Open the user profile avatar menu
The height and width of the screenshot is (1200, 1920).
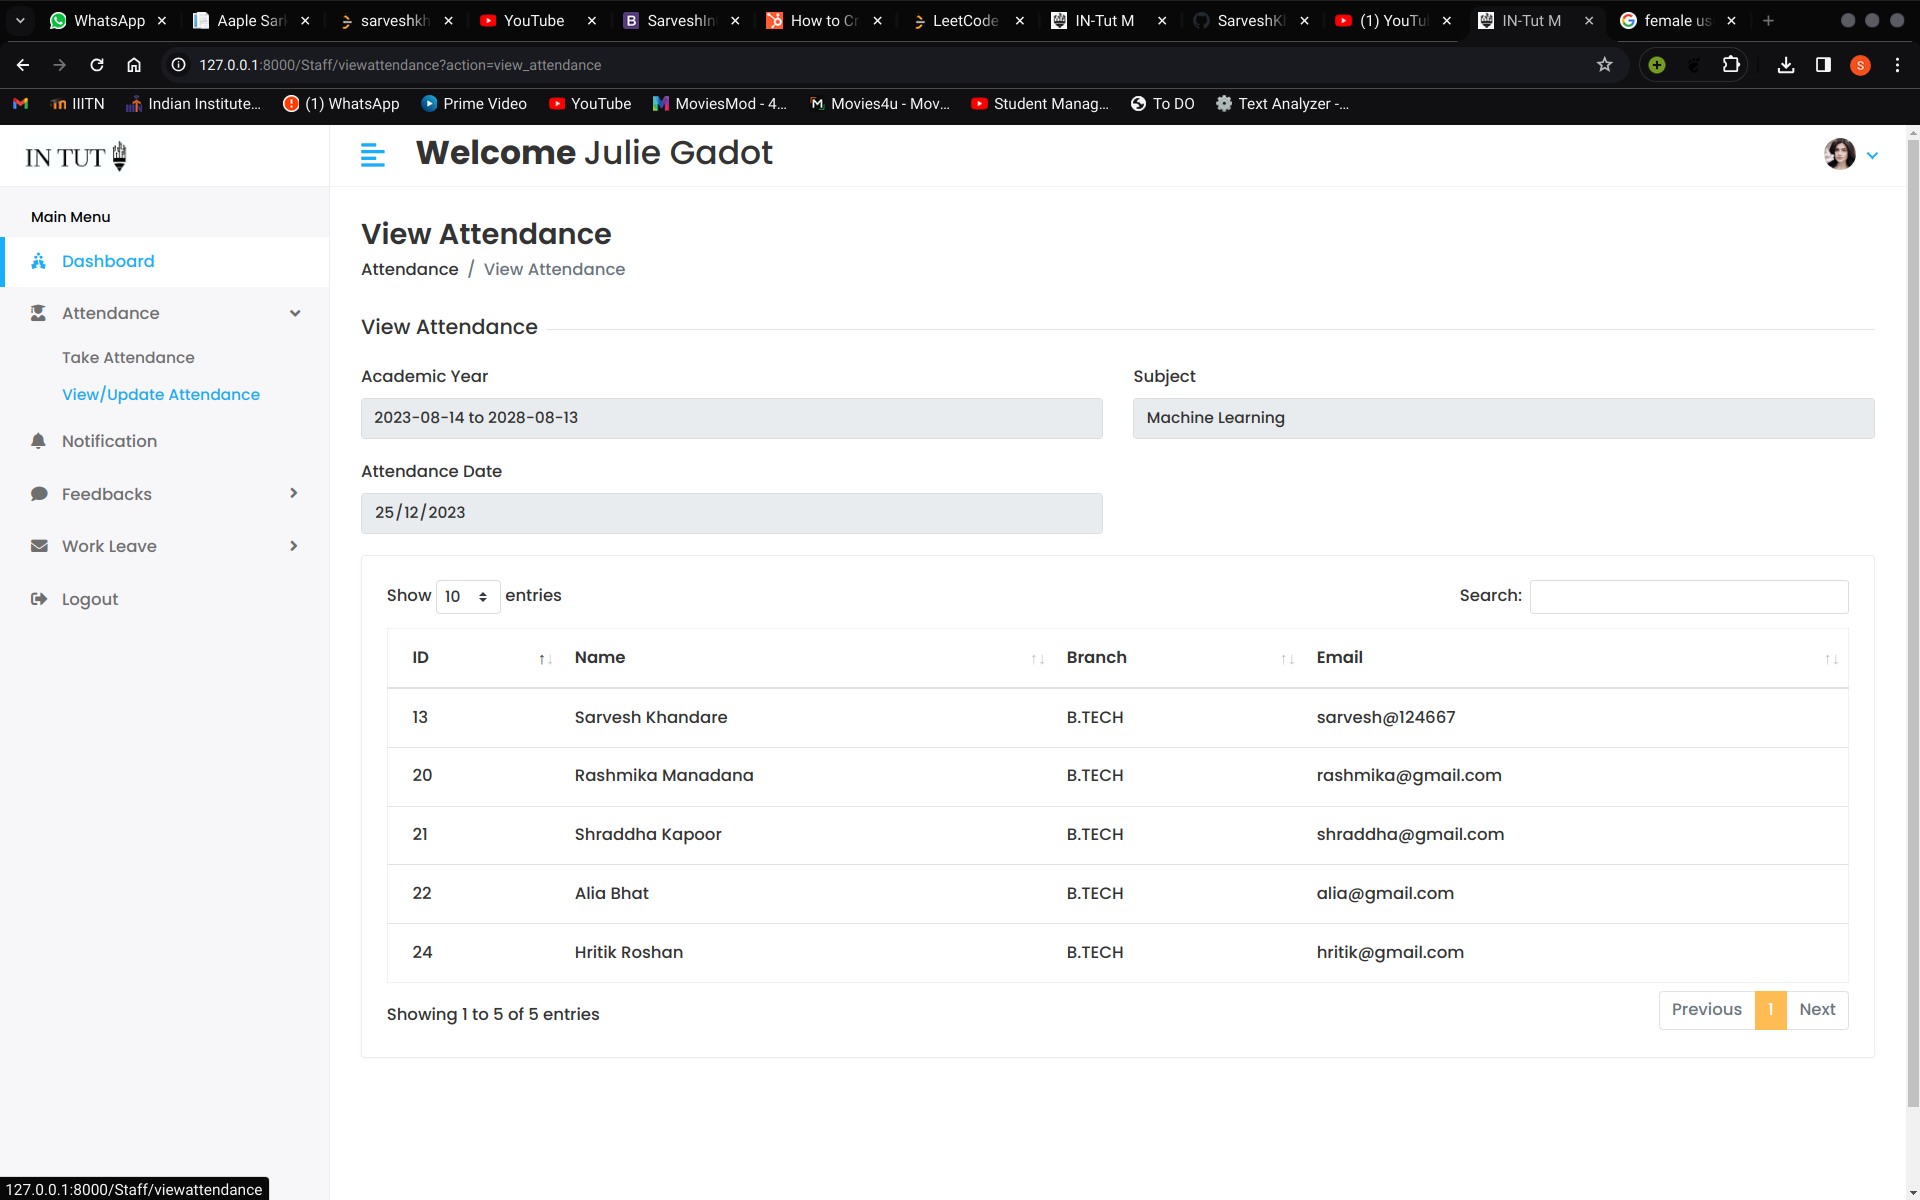point(1840,154)
